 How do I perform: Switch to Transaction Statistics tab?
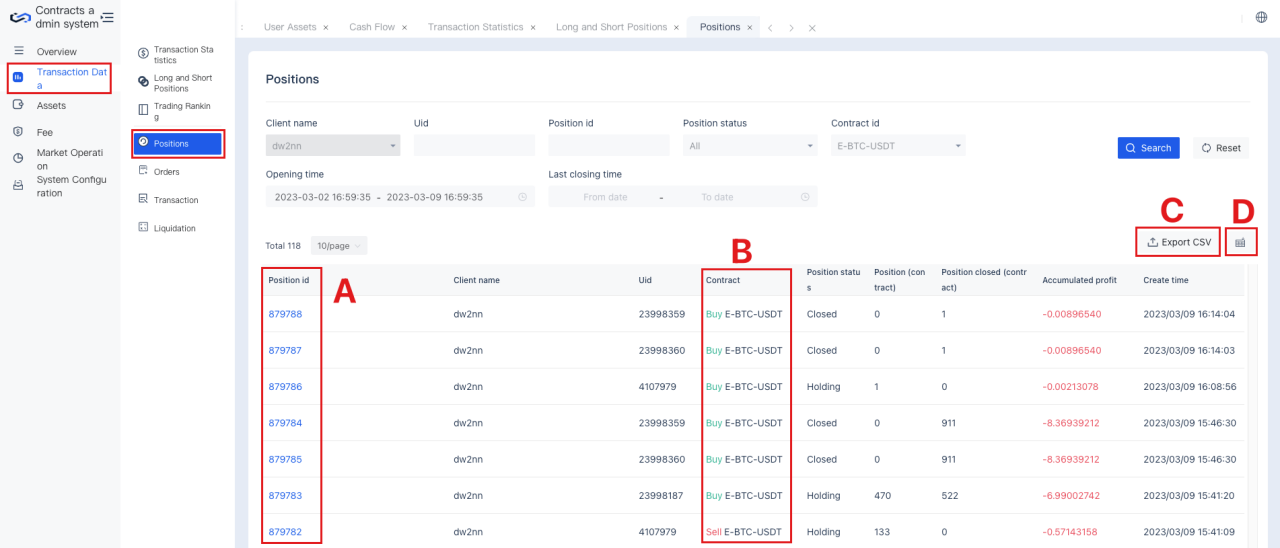(x=475, y=27)
